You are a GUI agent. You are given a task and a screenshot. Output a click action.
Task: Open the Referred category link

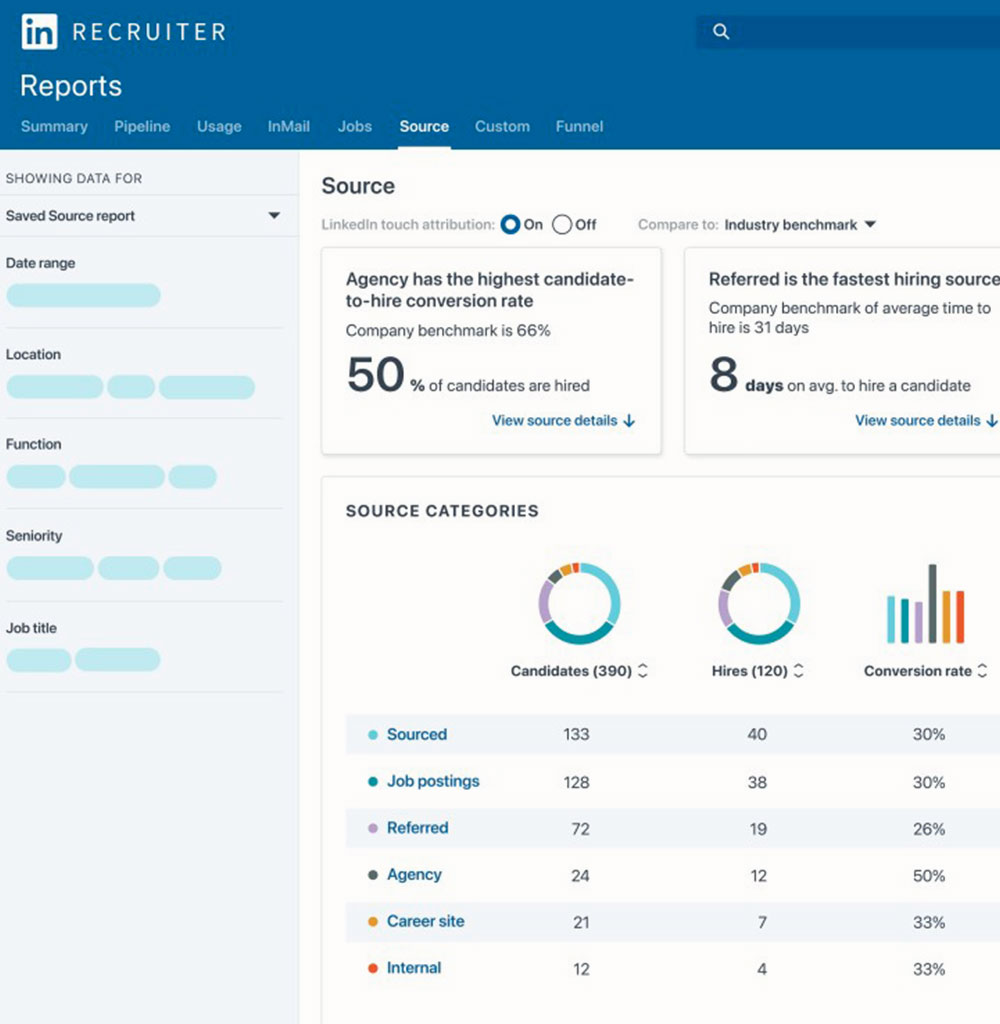coord(417,828)
